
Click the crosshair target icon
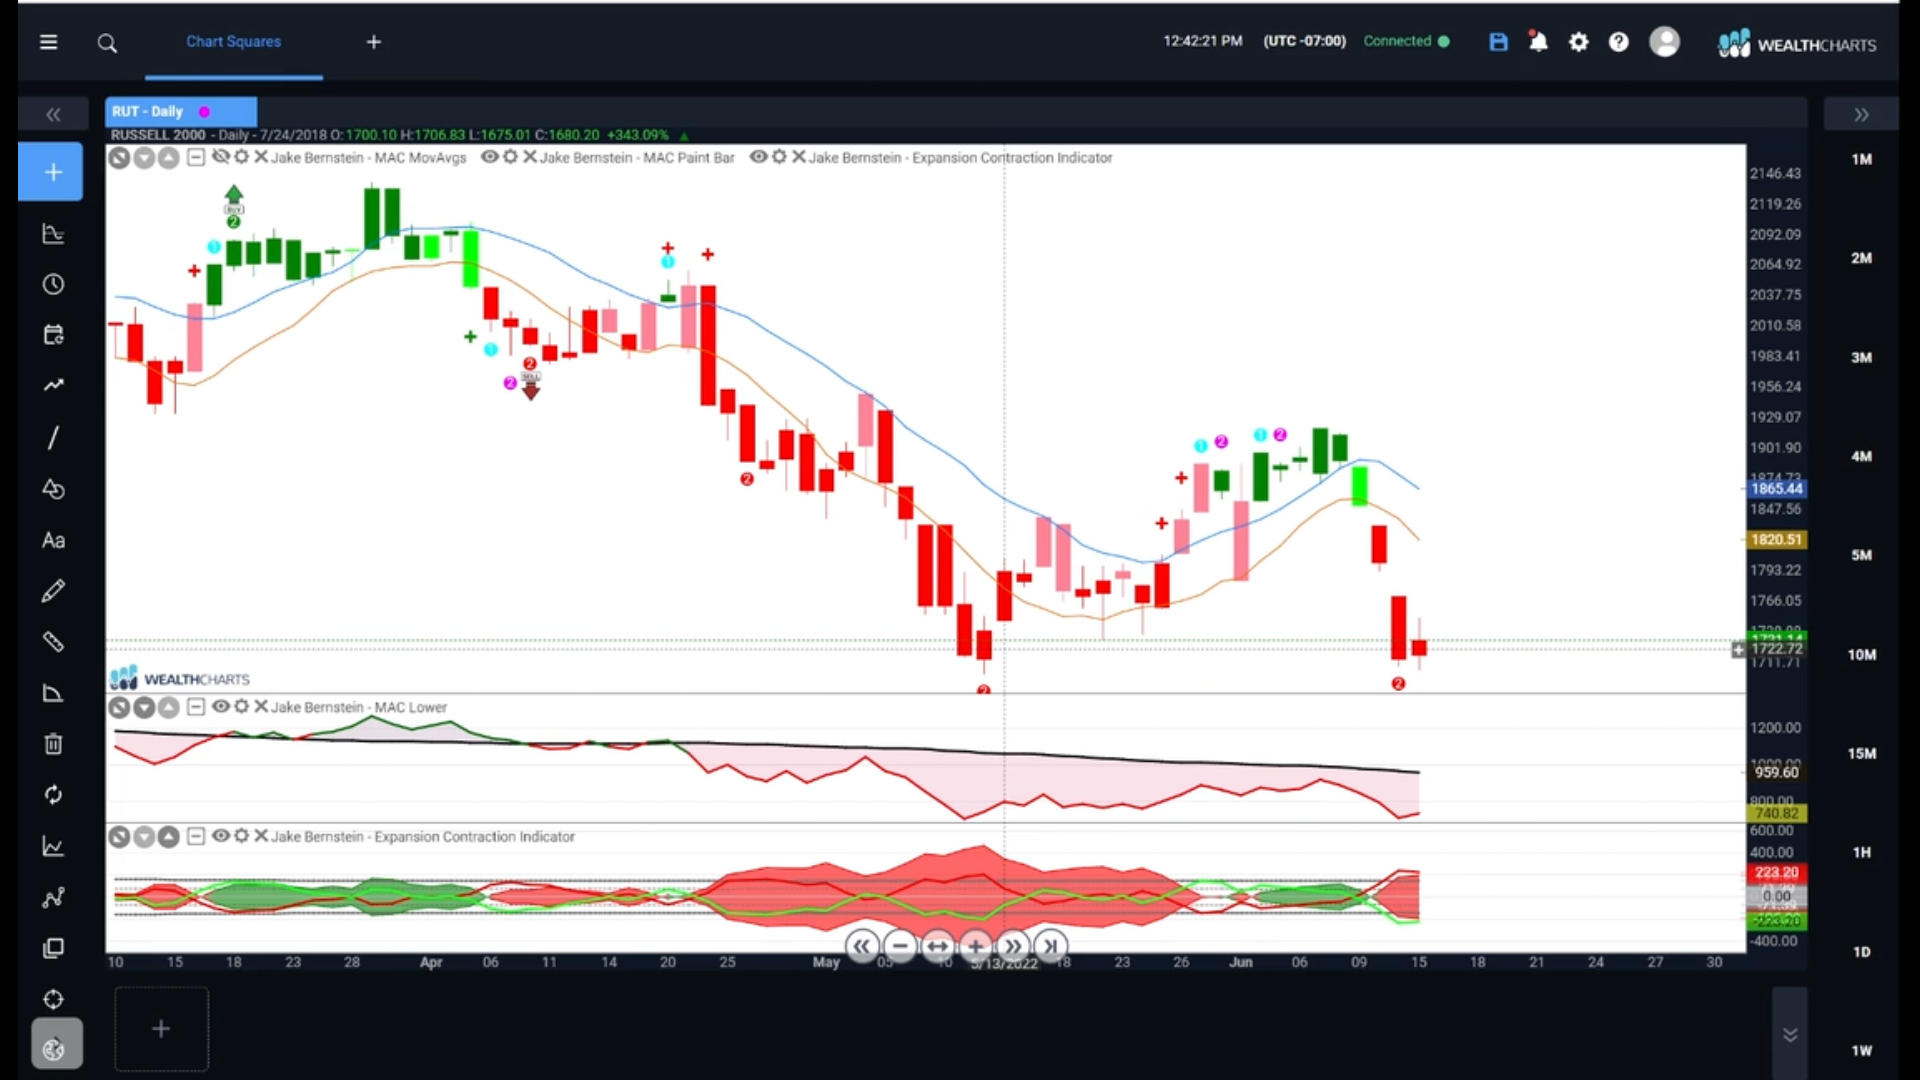[x=53, y=999]
